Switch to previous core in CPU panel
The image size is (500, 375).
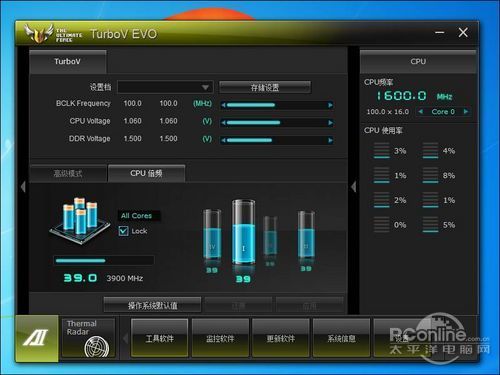coord(421,111)
